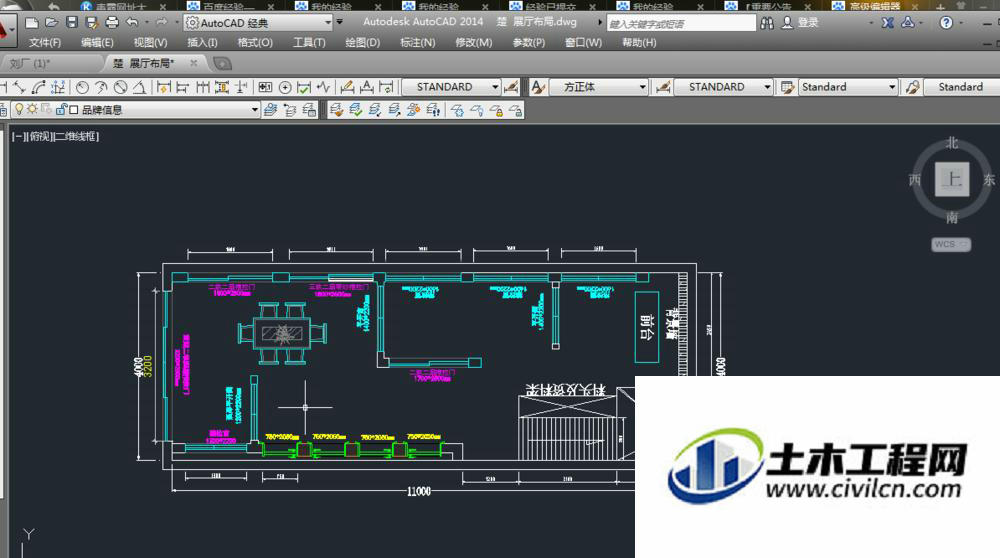
Task: Click the search keyword input field
Action: (x=680, y=24)
